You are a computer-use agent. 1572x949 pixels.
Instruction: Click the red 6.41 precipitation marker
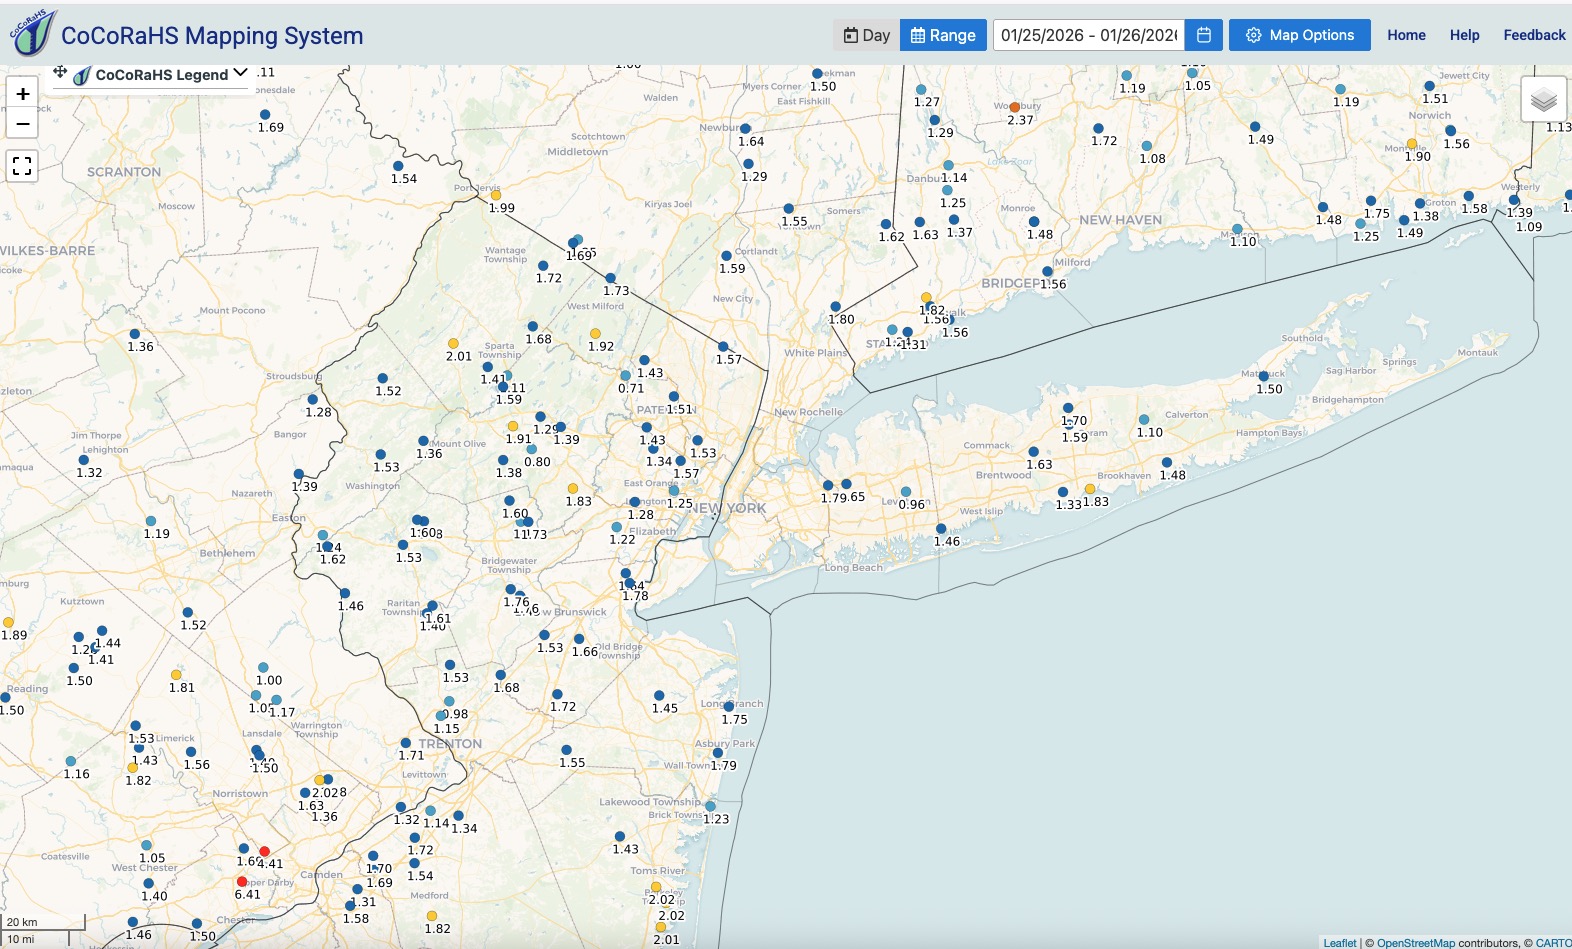tap(242, 882)
